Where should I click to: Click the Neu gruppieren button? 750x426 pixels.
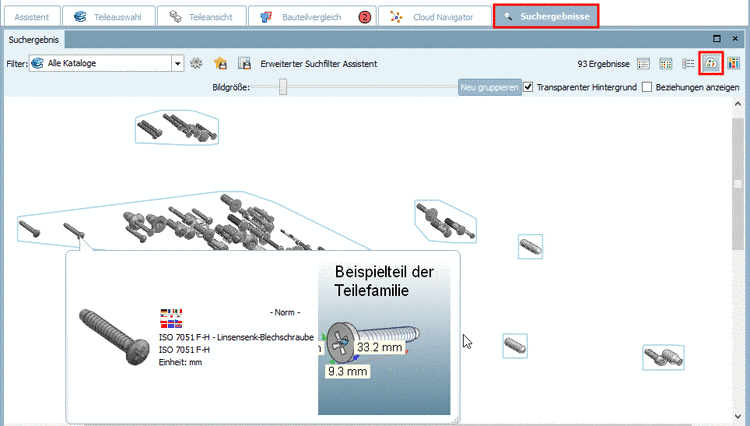489,87
